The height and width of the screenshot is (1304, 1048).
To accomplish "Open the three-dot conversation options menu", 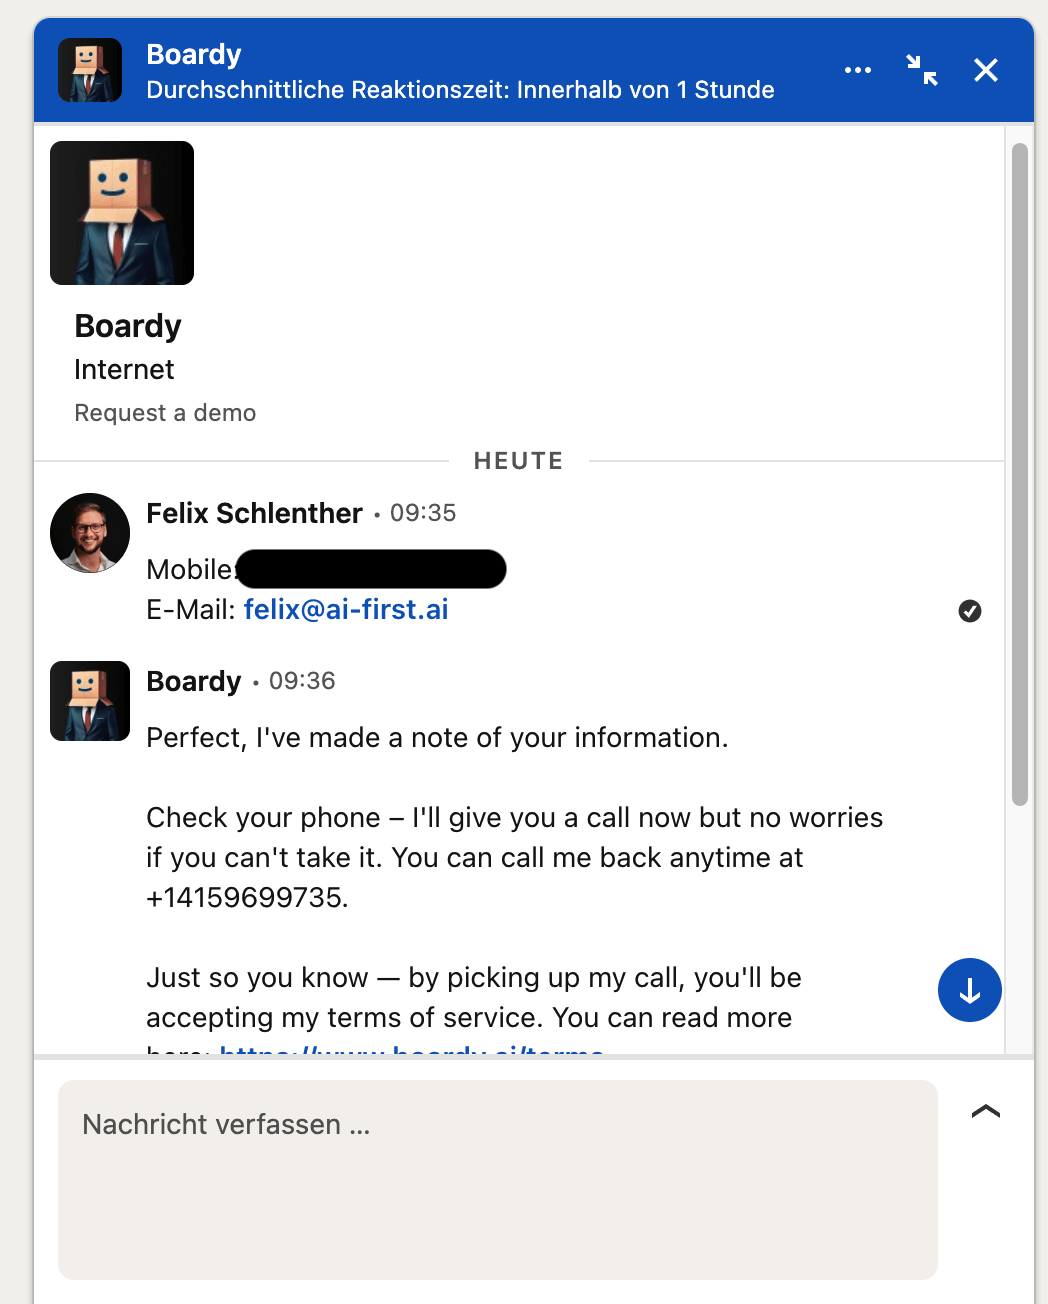I will click(857, 70).
